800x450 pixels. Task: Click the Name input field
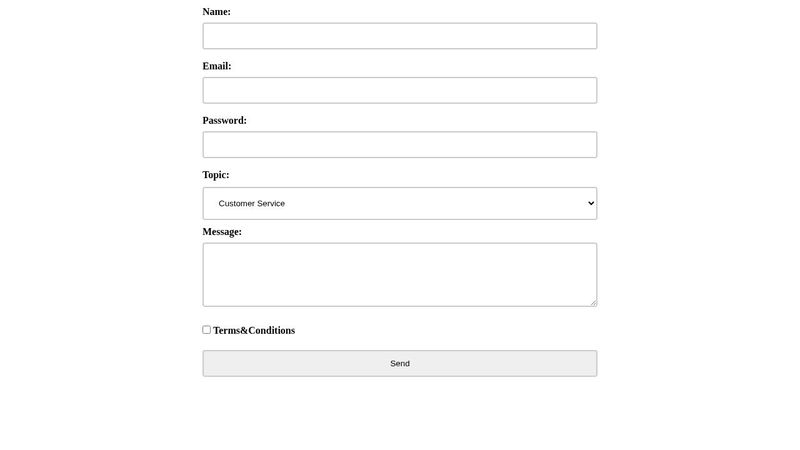pos(400,36)
